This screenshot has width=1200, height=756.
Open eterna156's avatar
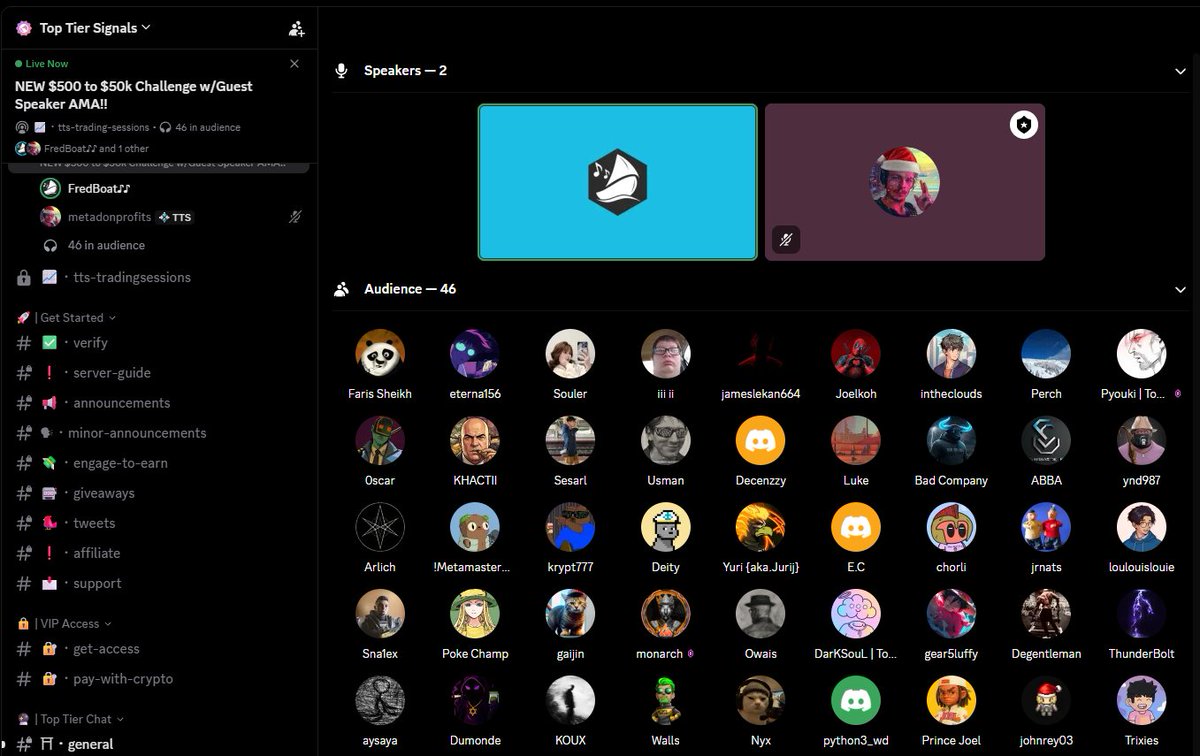pos(475,354)
